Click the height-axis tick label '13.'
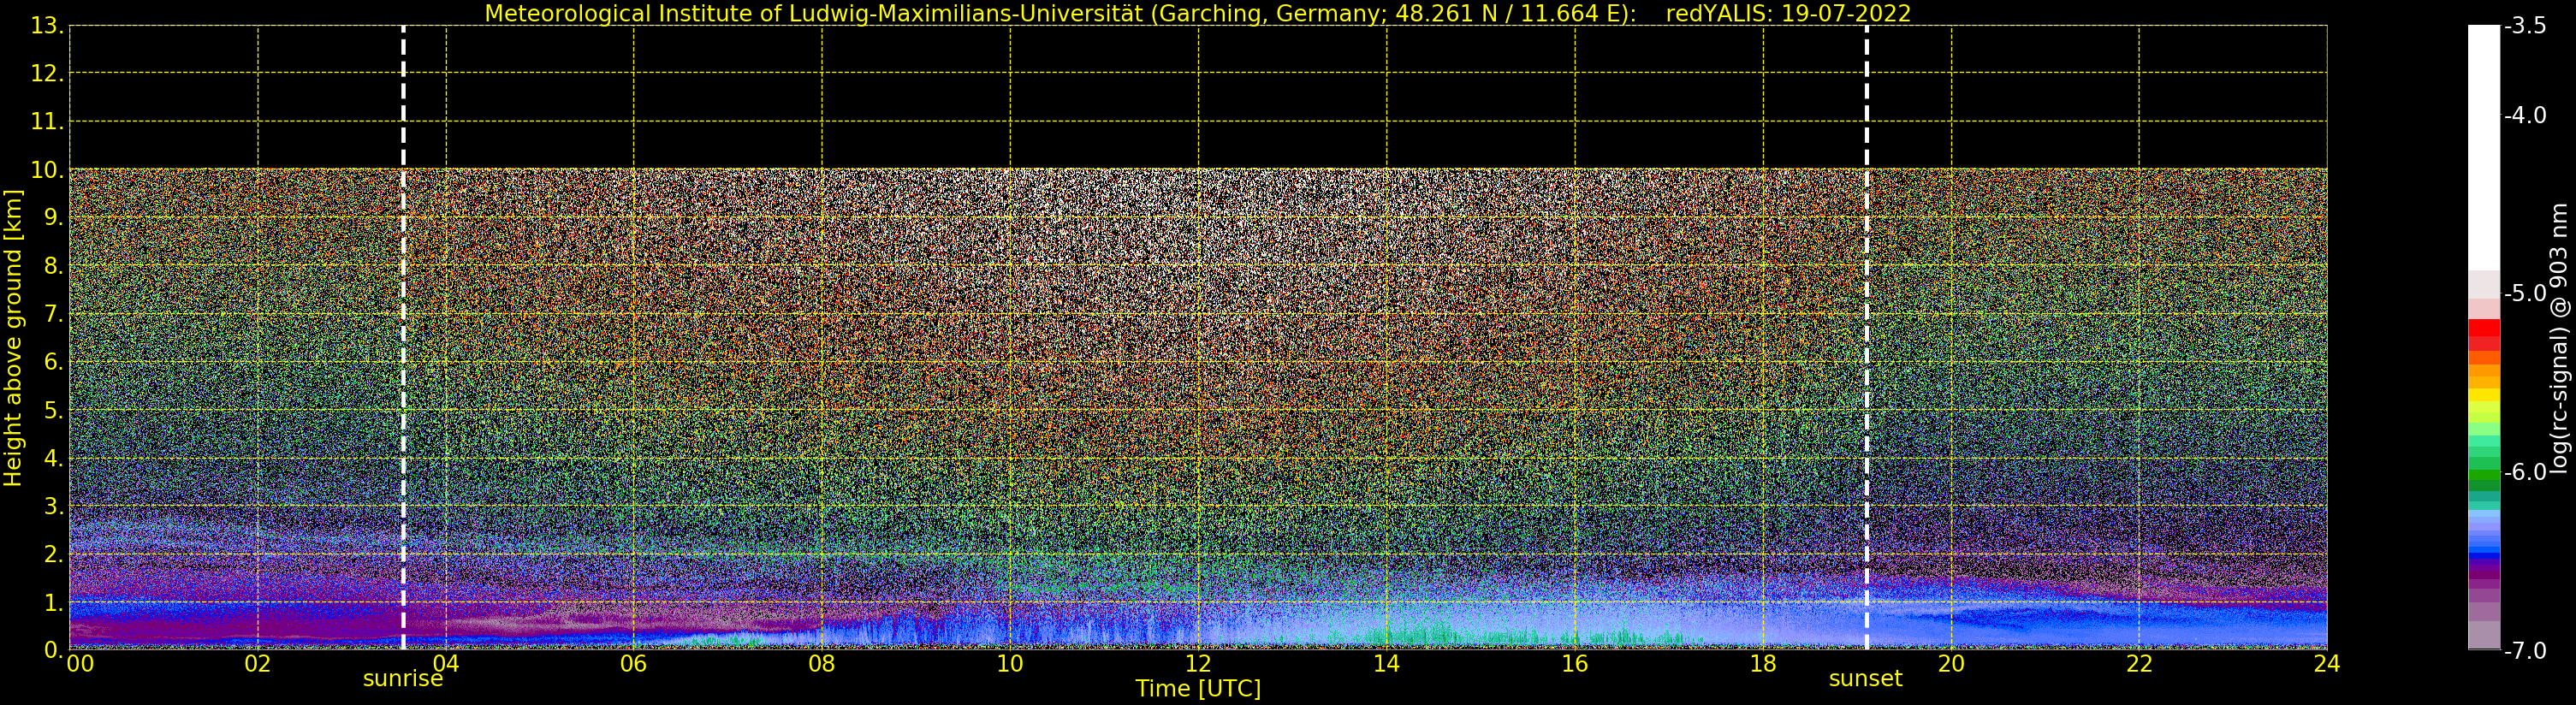This screenshot has height=705, width=2576. (x=47, y=26)
